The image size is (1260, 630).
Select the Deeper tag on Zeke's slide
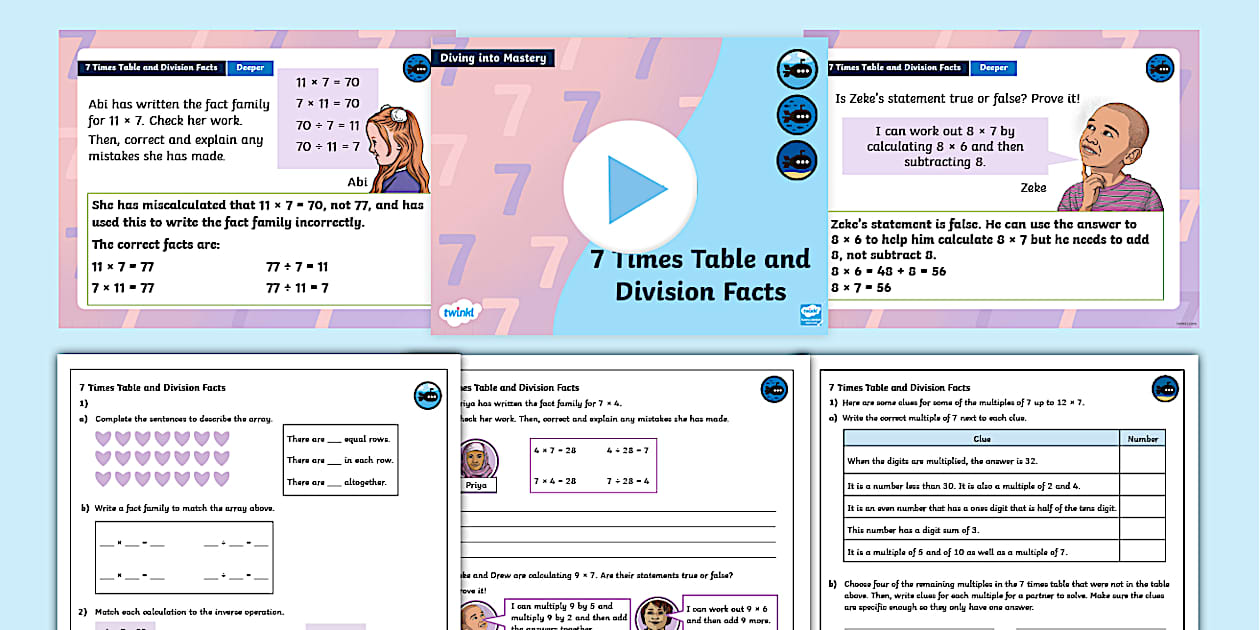[x=993, y=68]
